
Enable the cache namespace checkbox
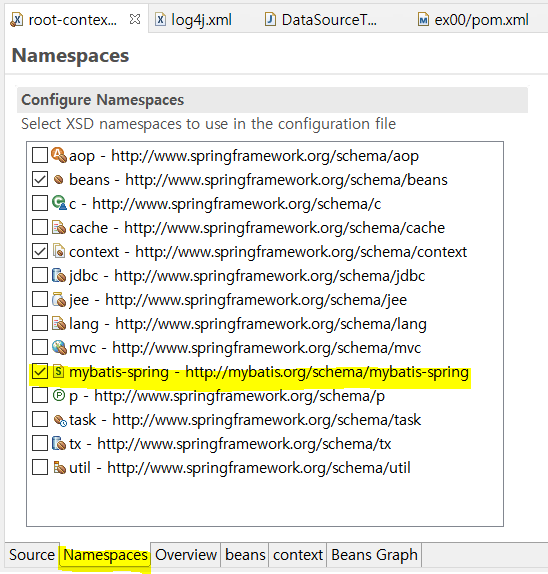[40, 227]
